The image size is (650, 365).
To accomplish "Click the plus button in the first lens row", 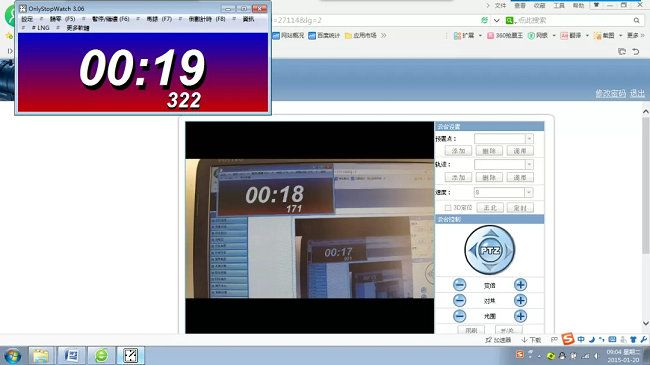I will [x=521, y=285].
